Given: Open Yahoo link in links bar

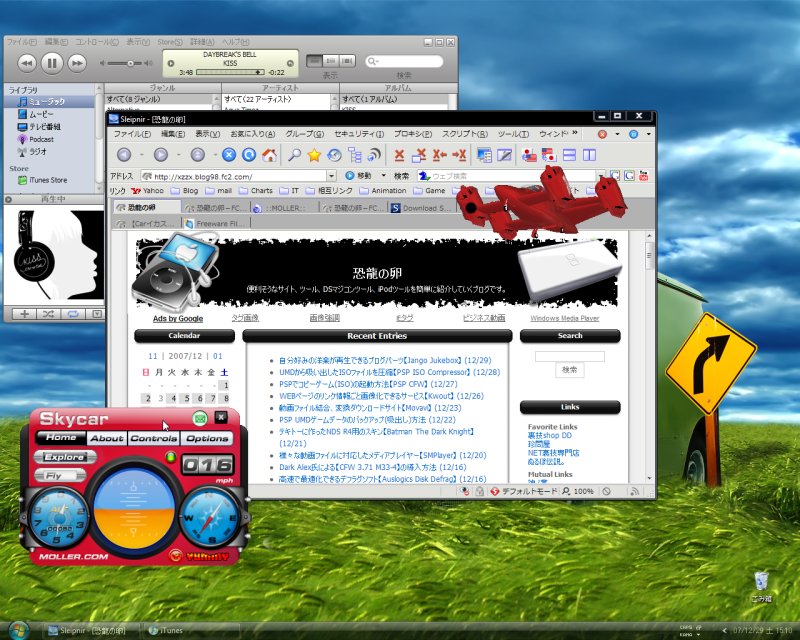Looking at the screenshot, I should (x=147, y=191).
